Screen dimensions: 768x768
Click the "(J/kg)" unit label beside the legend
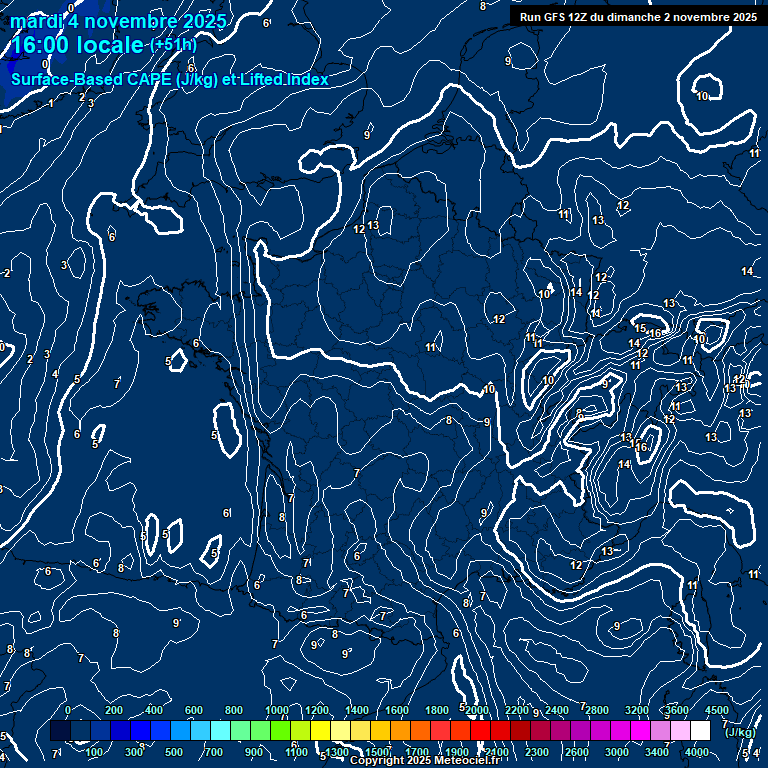[x=740, y=733]
